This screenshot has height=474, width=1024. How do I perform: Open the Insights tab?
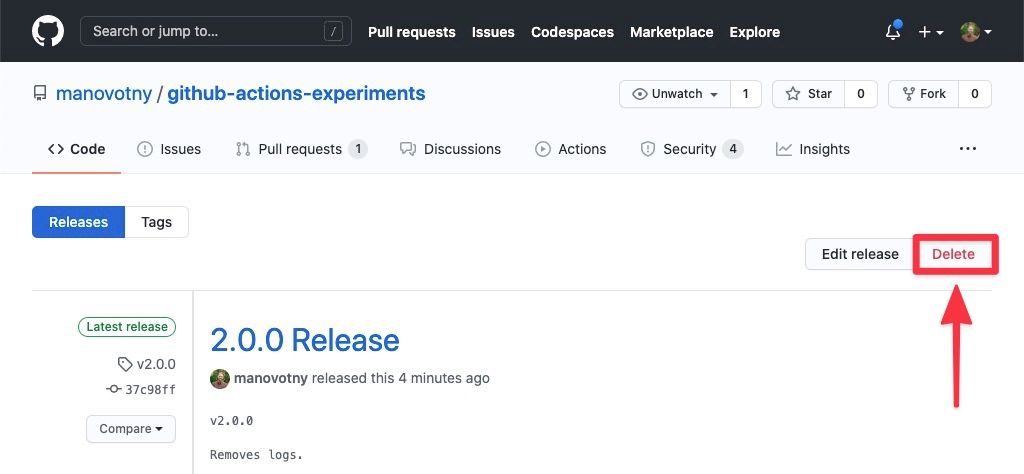click(813, 149)
